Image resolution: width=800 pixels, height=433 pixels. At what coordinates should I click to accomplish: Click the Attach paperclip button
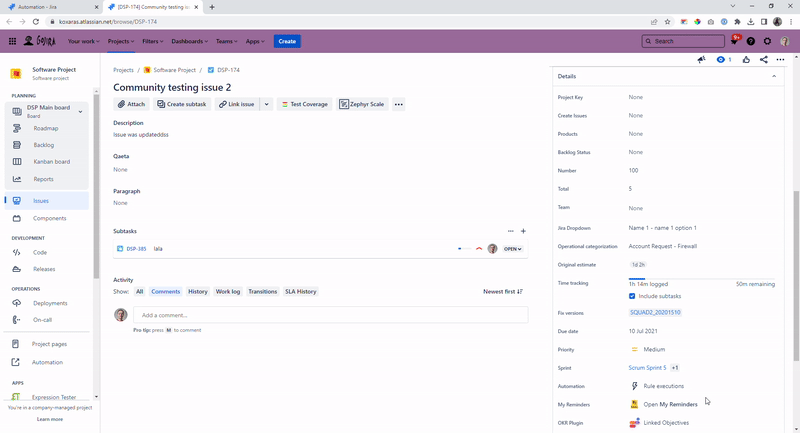[132, 104]
